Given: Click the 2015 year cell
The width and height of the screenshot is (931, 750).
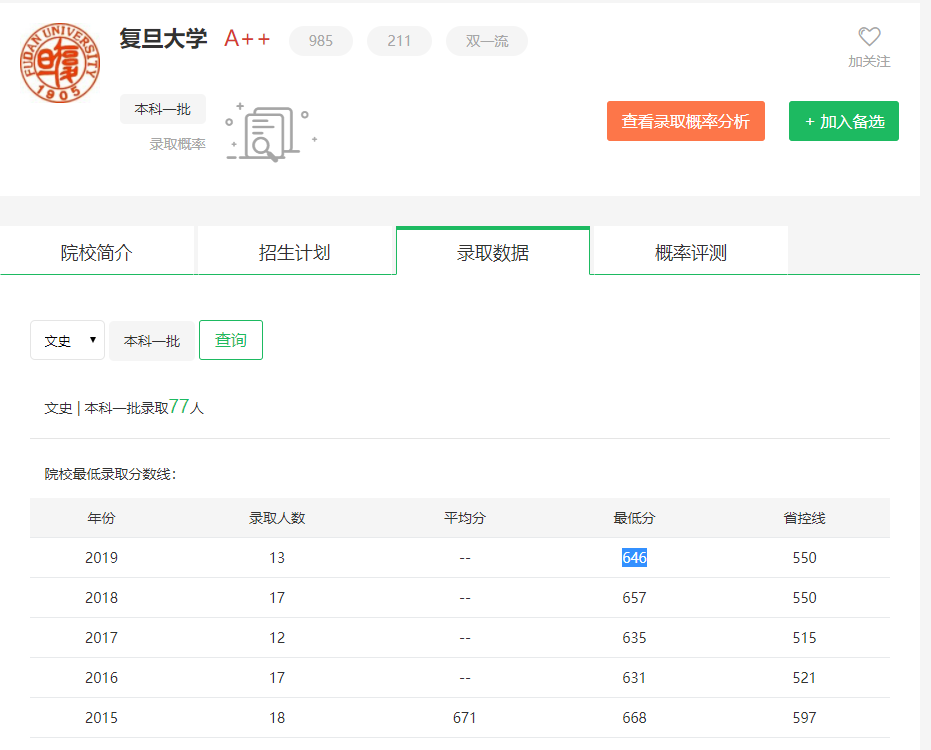Looking at the screenshot, I should click(x=102, y=717).
